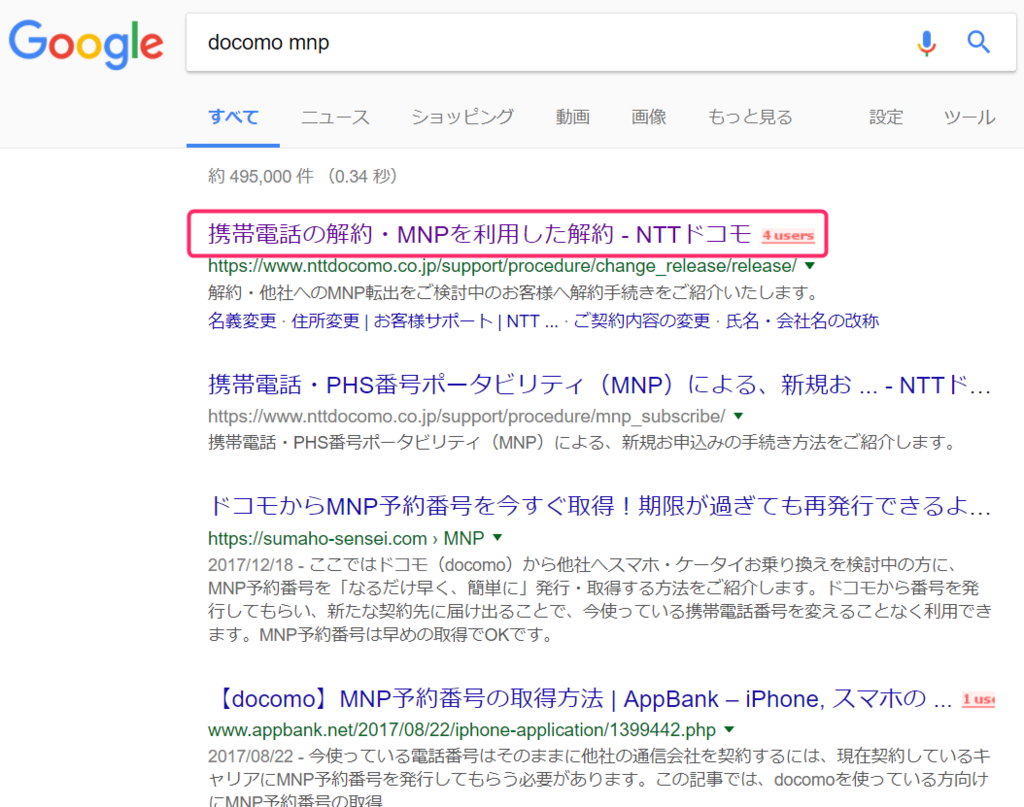Click the date 2017/12/18 in sumaho-sensei snippet
This screenshot has width=1024, height=807.
[x=250, y=565]
